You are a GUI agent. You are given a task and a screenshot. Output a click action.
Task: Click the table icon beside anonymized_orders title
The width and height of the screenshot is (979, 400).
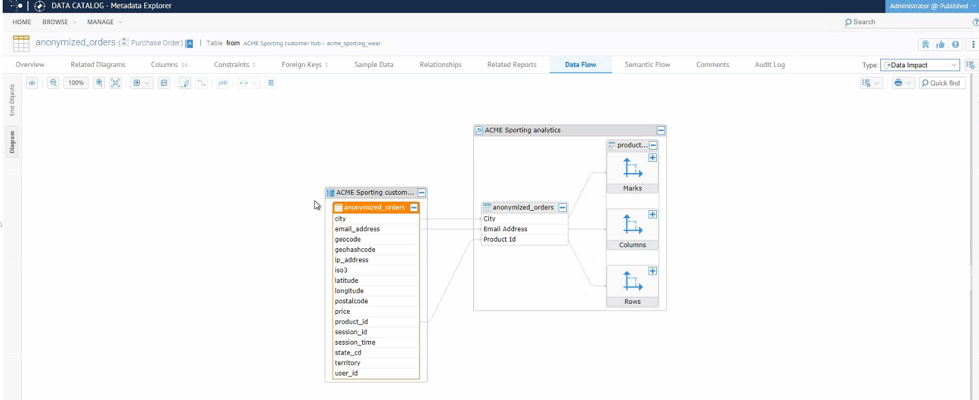[21, 43]
